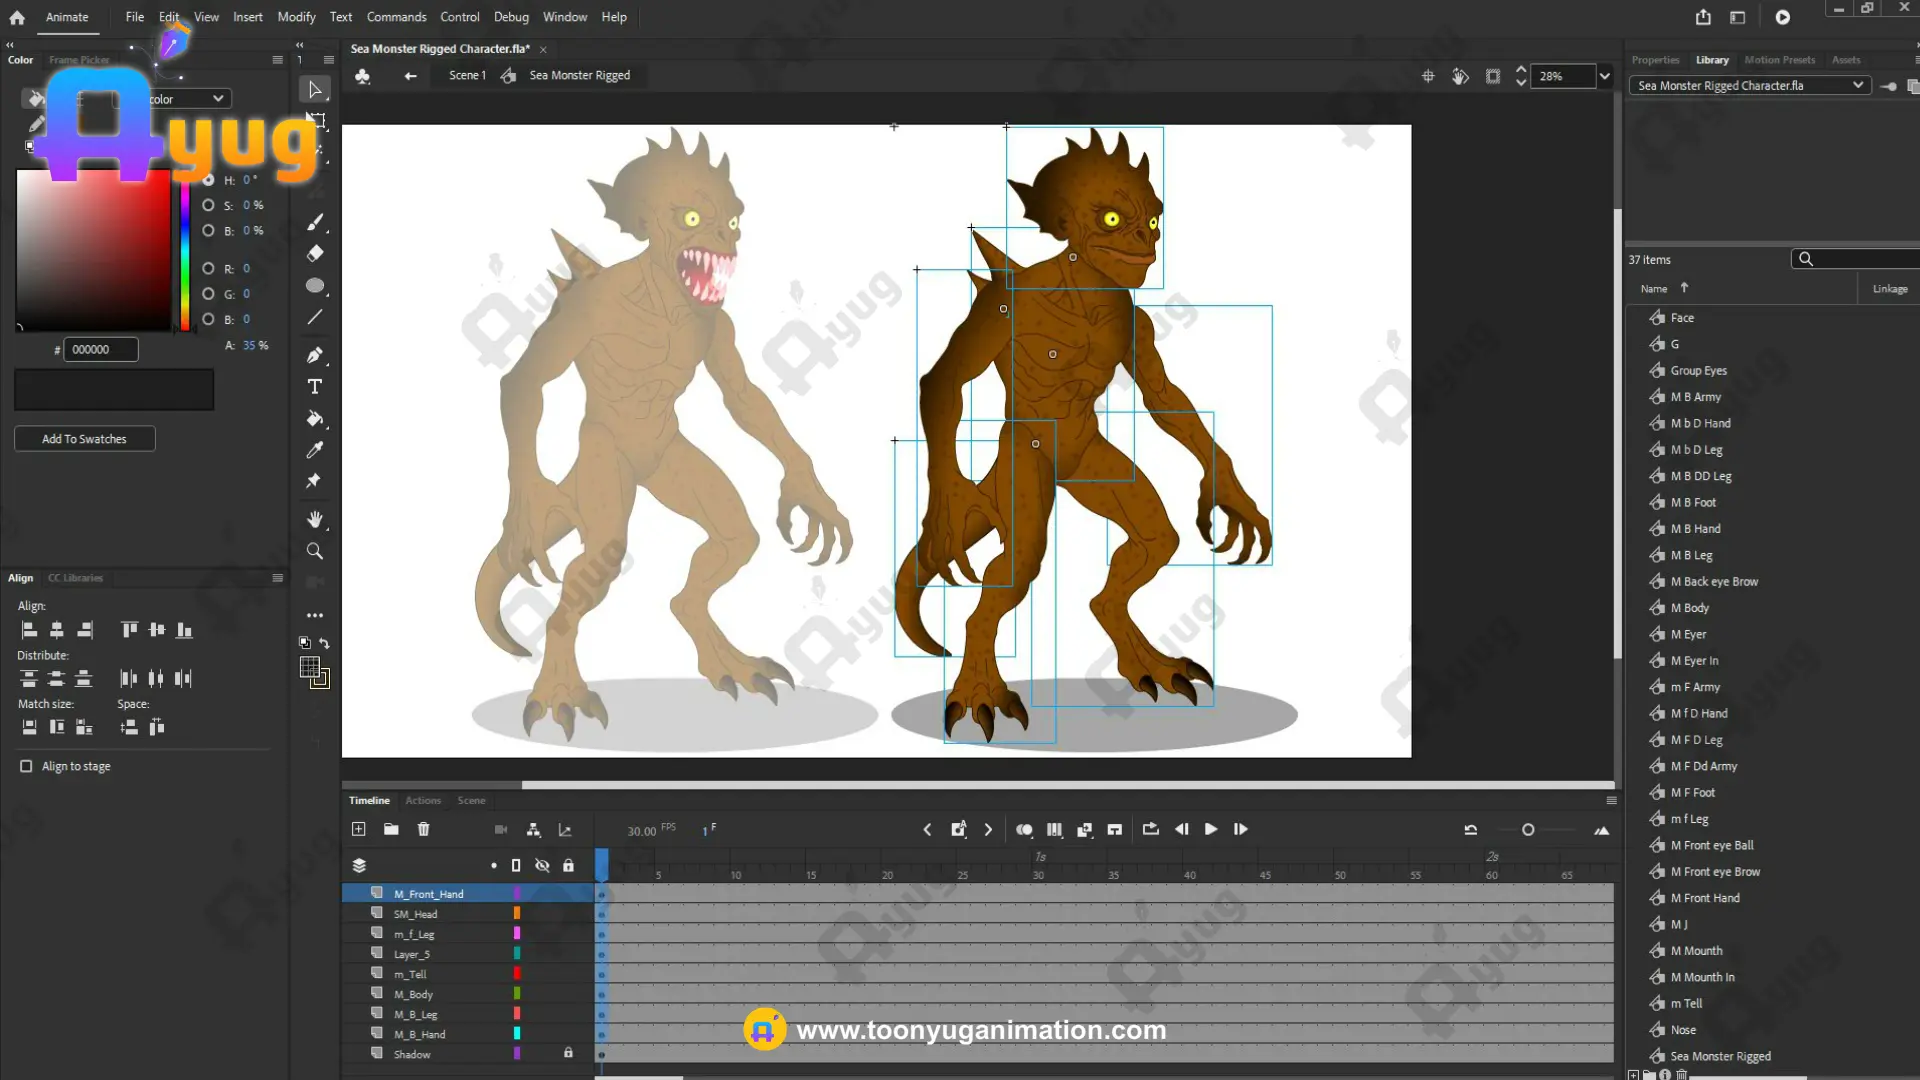1920x1080 pixels.
Task: Enable Align to stage checkbox
Action: coord(26,766)
